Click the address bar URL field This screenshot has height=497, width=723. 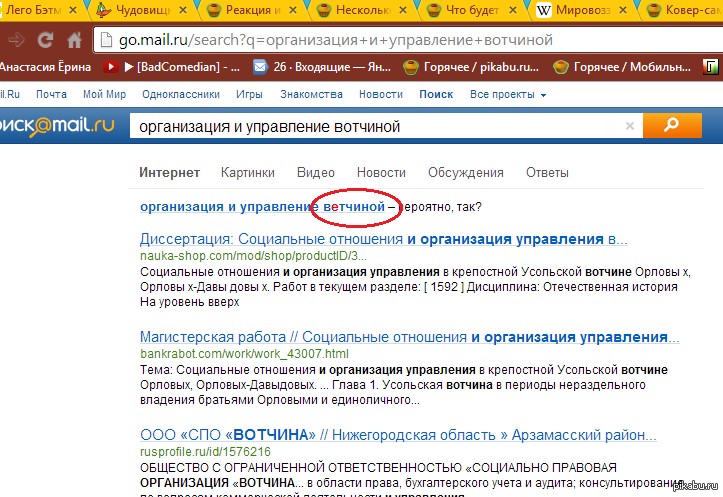click(x=410, y=40)
